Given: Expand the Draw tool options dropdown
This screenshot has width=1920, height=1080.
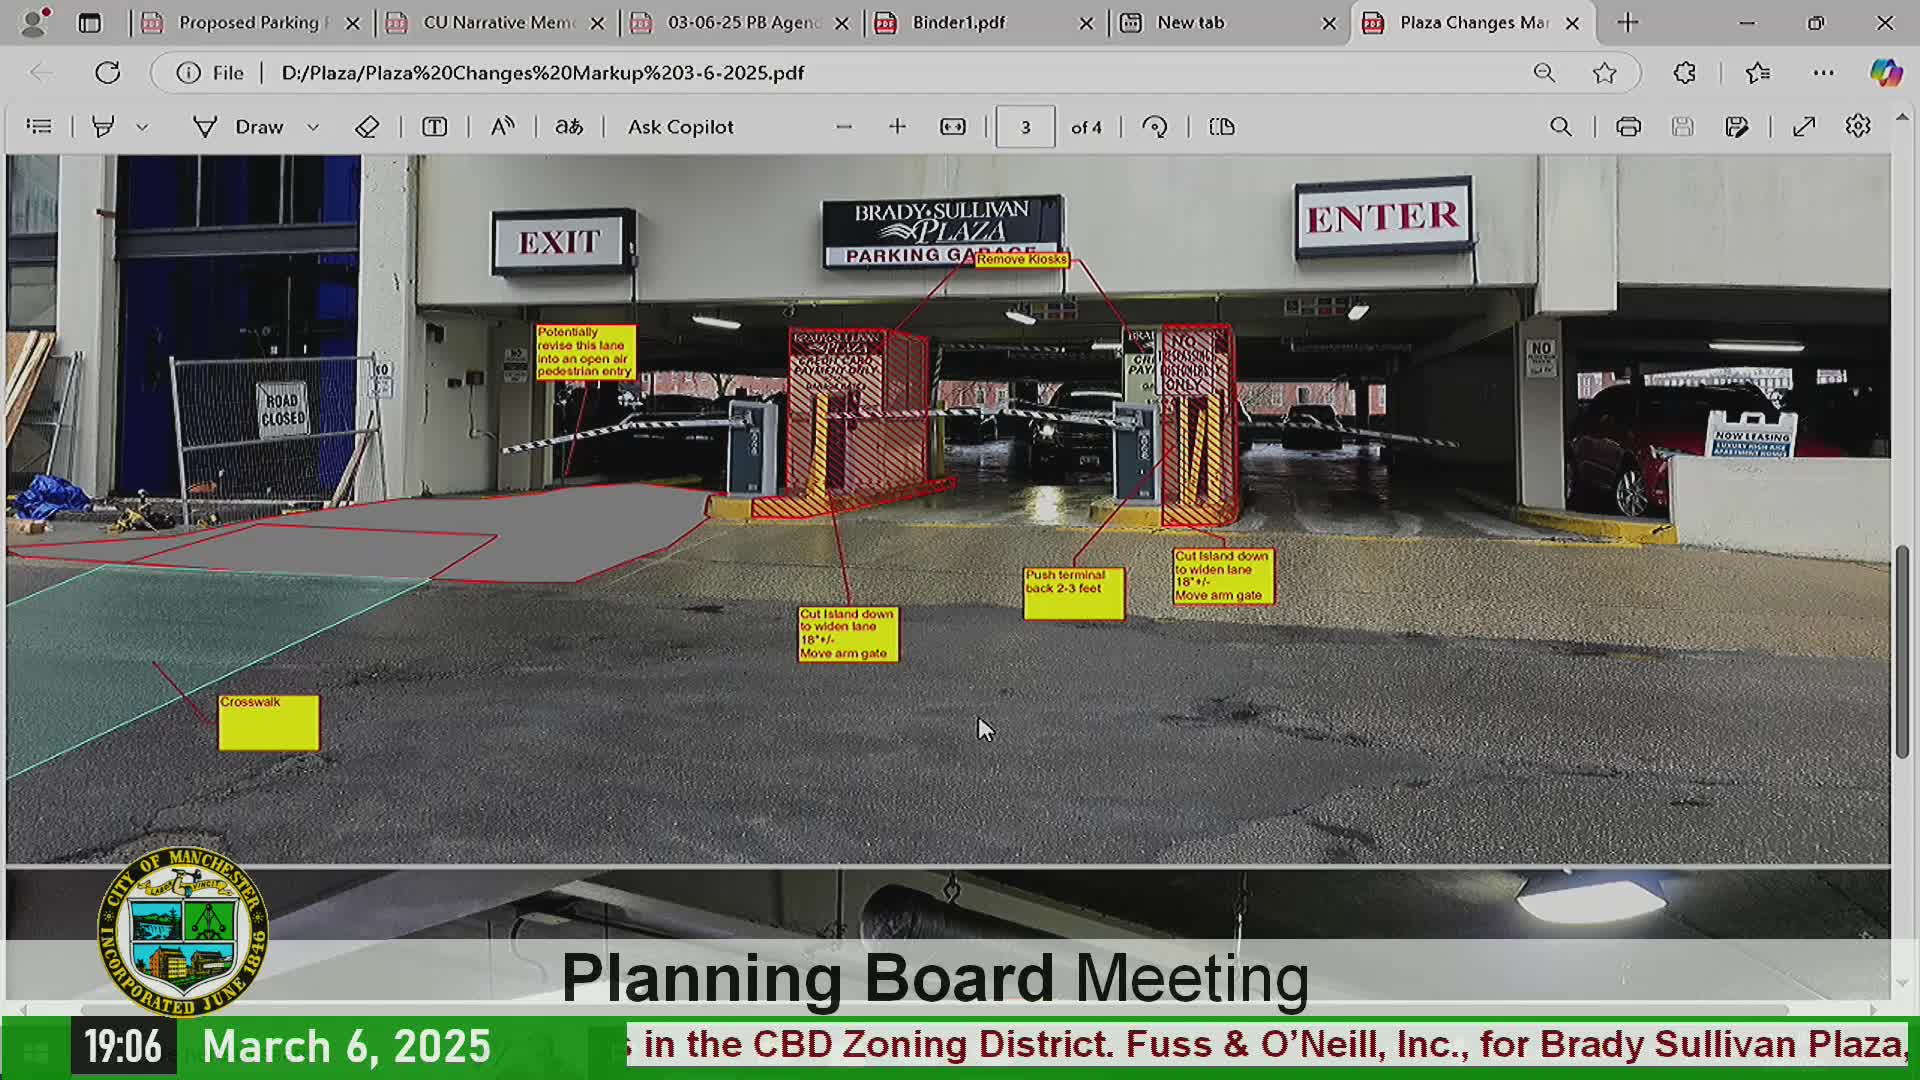Looking at the screenshot, I should 313,127.
